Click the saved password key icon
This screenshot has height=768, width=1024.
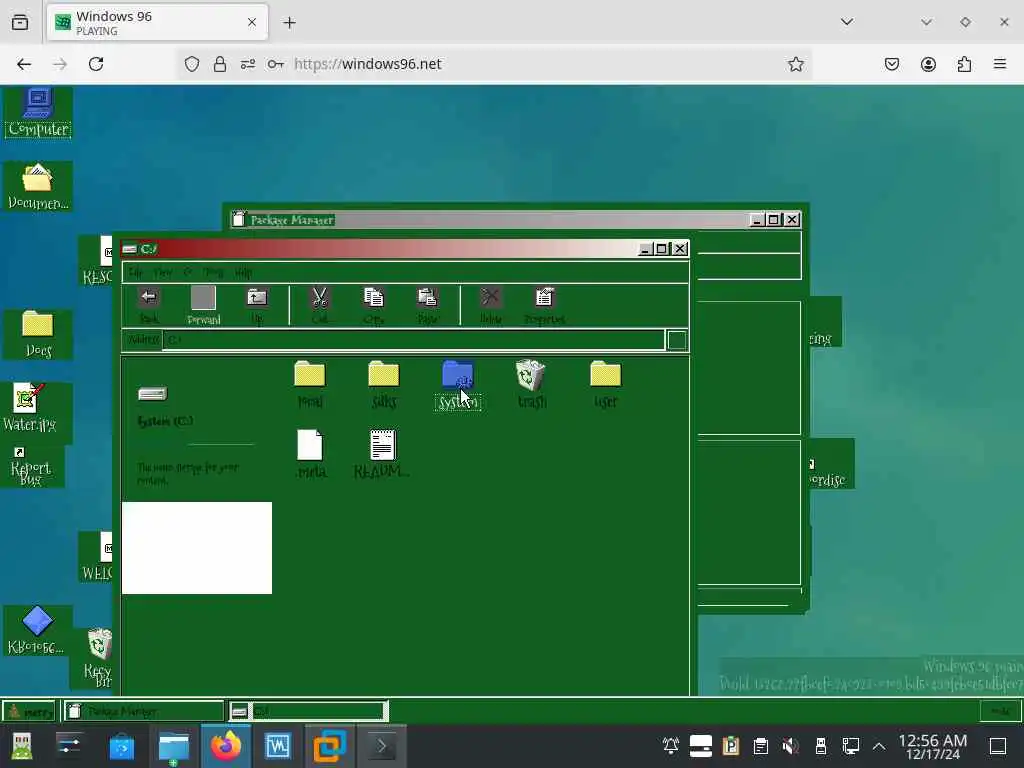276,64
